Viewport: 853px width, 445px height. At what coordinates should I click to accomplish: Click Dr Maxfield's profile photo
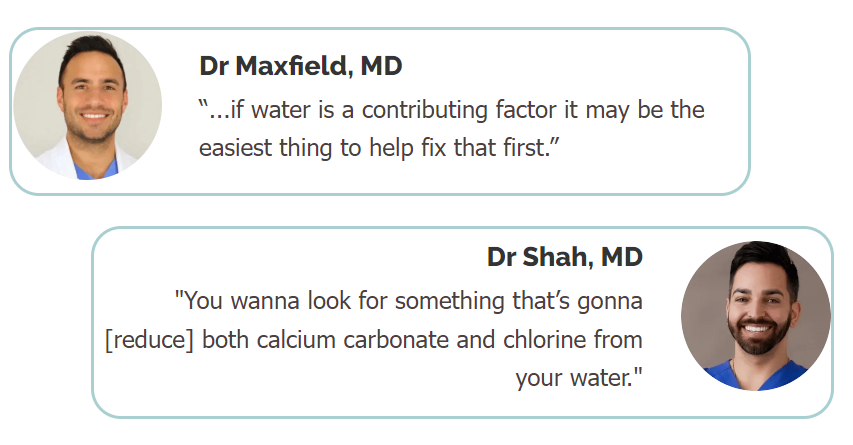point(87,106)
